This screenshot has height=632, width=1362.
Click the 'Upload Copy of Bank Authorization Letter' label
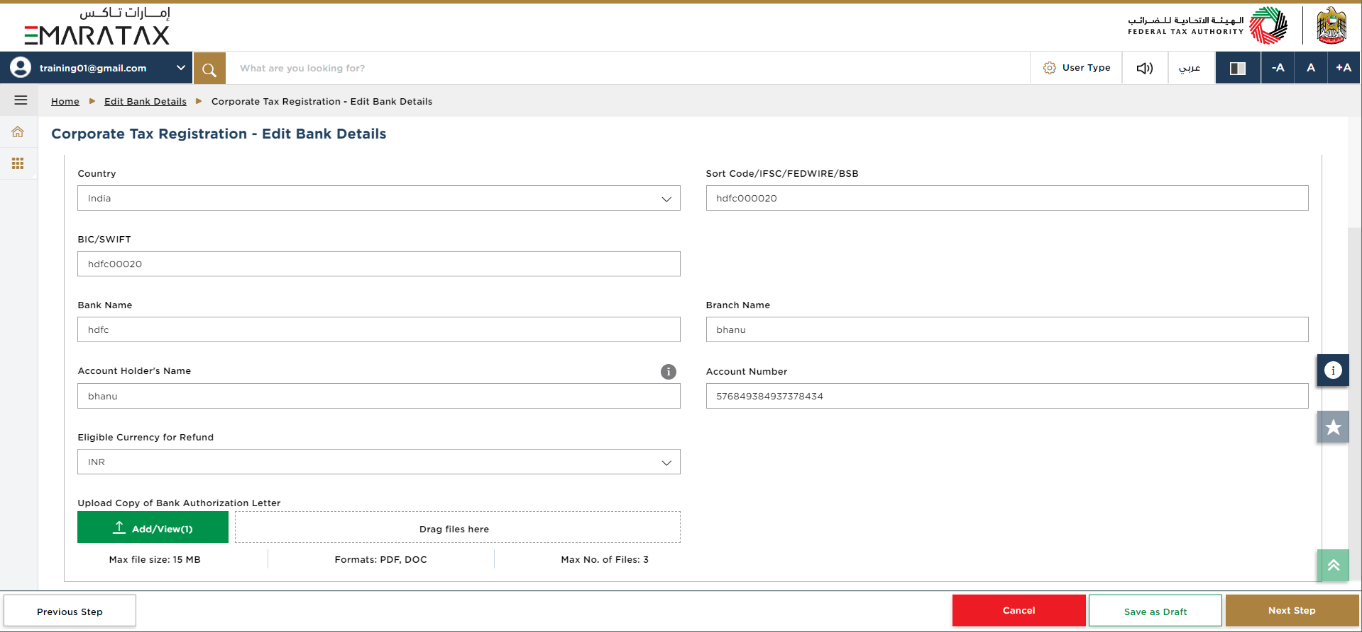click(x=179, y=503)
